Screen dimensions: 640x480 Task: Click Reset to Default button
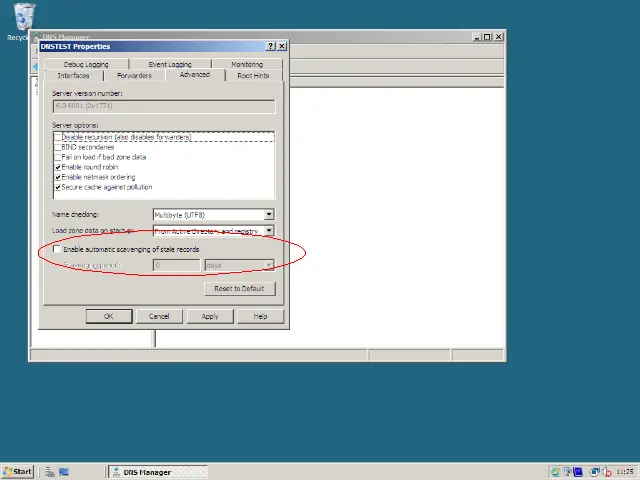240,289
